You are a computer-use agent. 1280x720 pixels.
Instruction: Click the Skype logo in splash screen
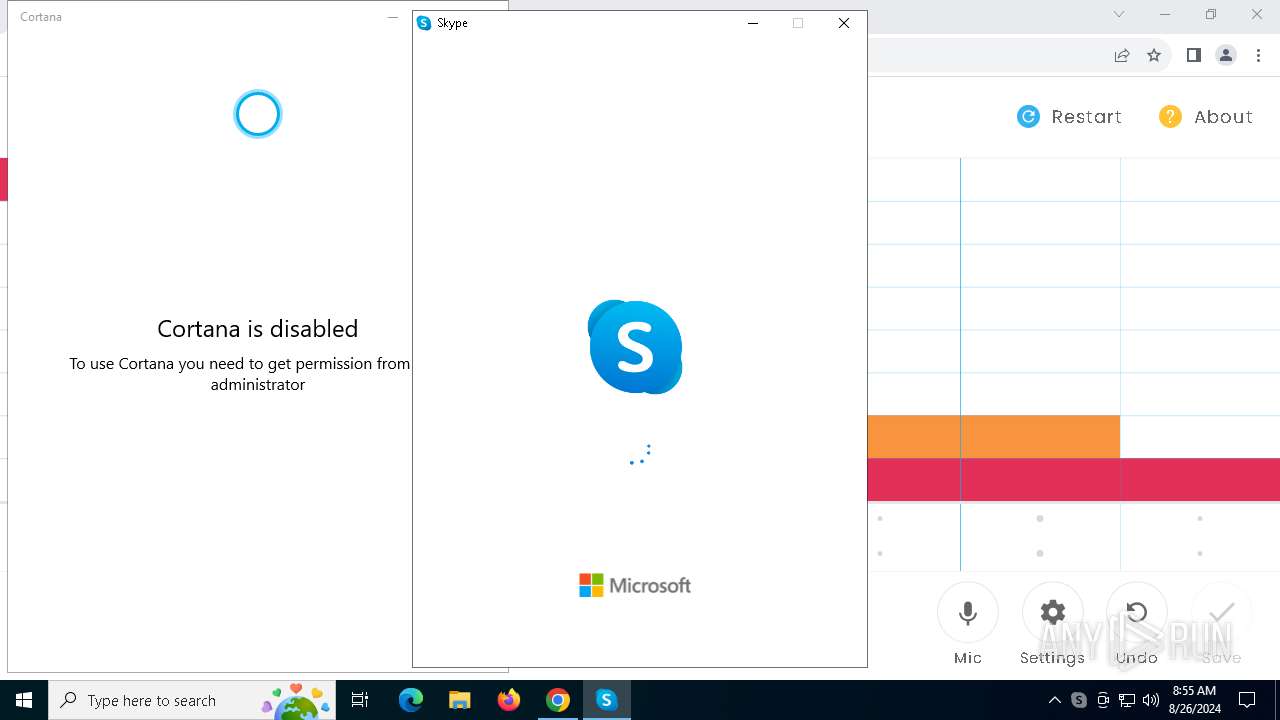point(635,347)
